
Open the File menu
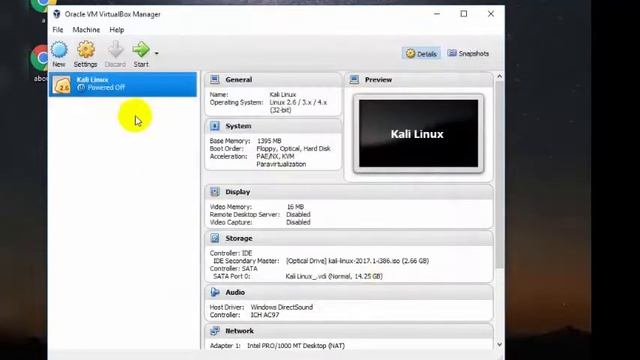coord(58,30)
